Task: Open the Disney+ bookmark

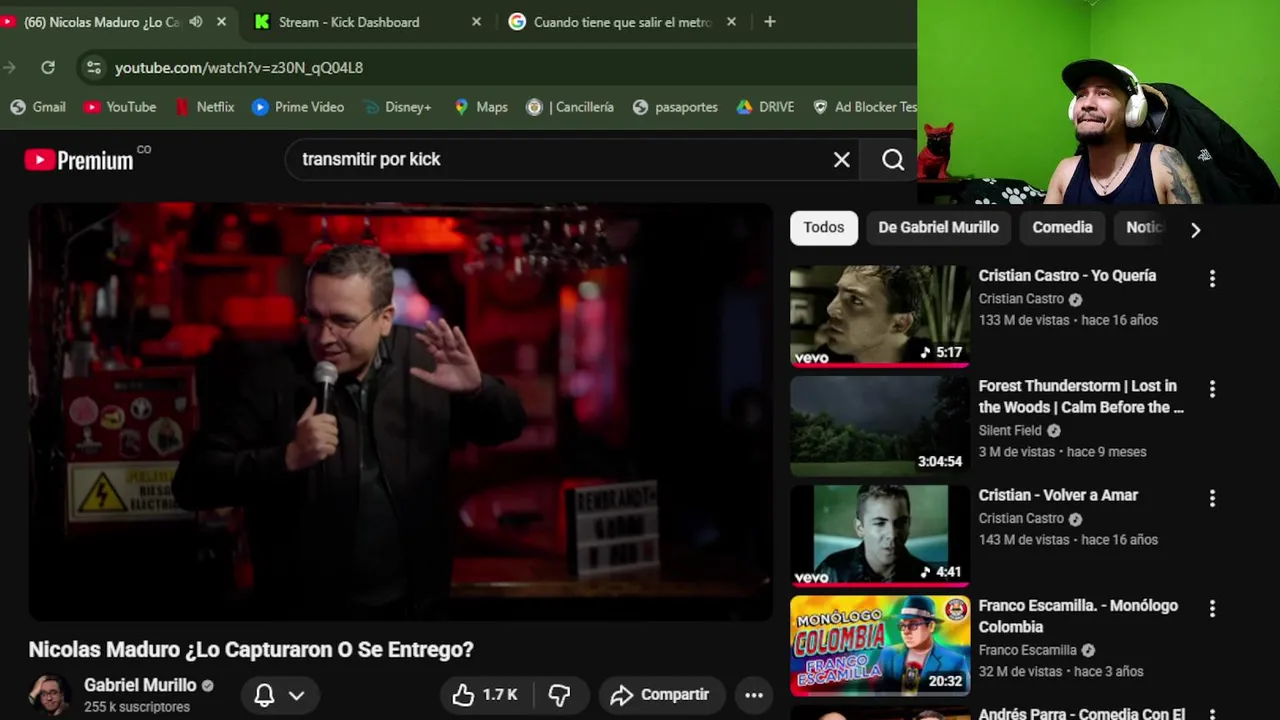Action: 397,107
